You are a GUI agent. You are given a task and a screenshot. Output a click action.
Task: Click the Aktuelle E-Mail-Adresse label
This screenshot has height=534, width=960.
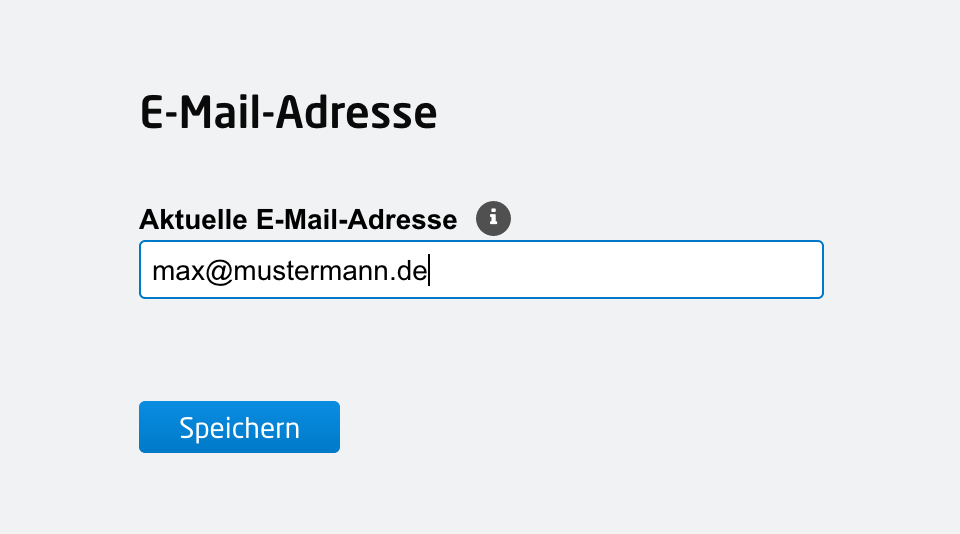point(298,220)
